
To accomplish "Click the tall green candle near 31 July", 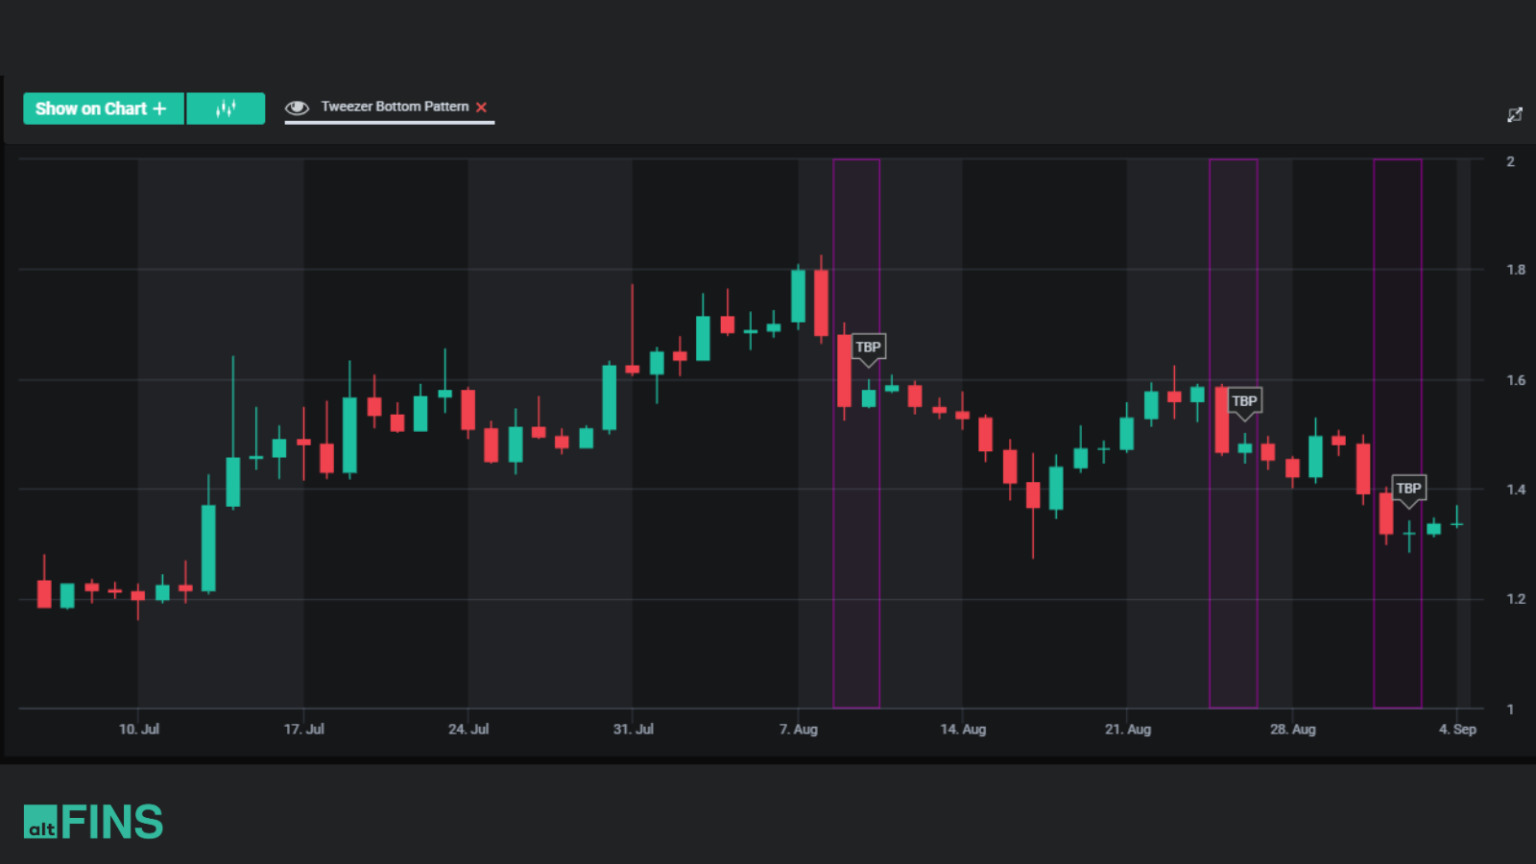I will coord(607,400).
